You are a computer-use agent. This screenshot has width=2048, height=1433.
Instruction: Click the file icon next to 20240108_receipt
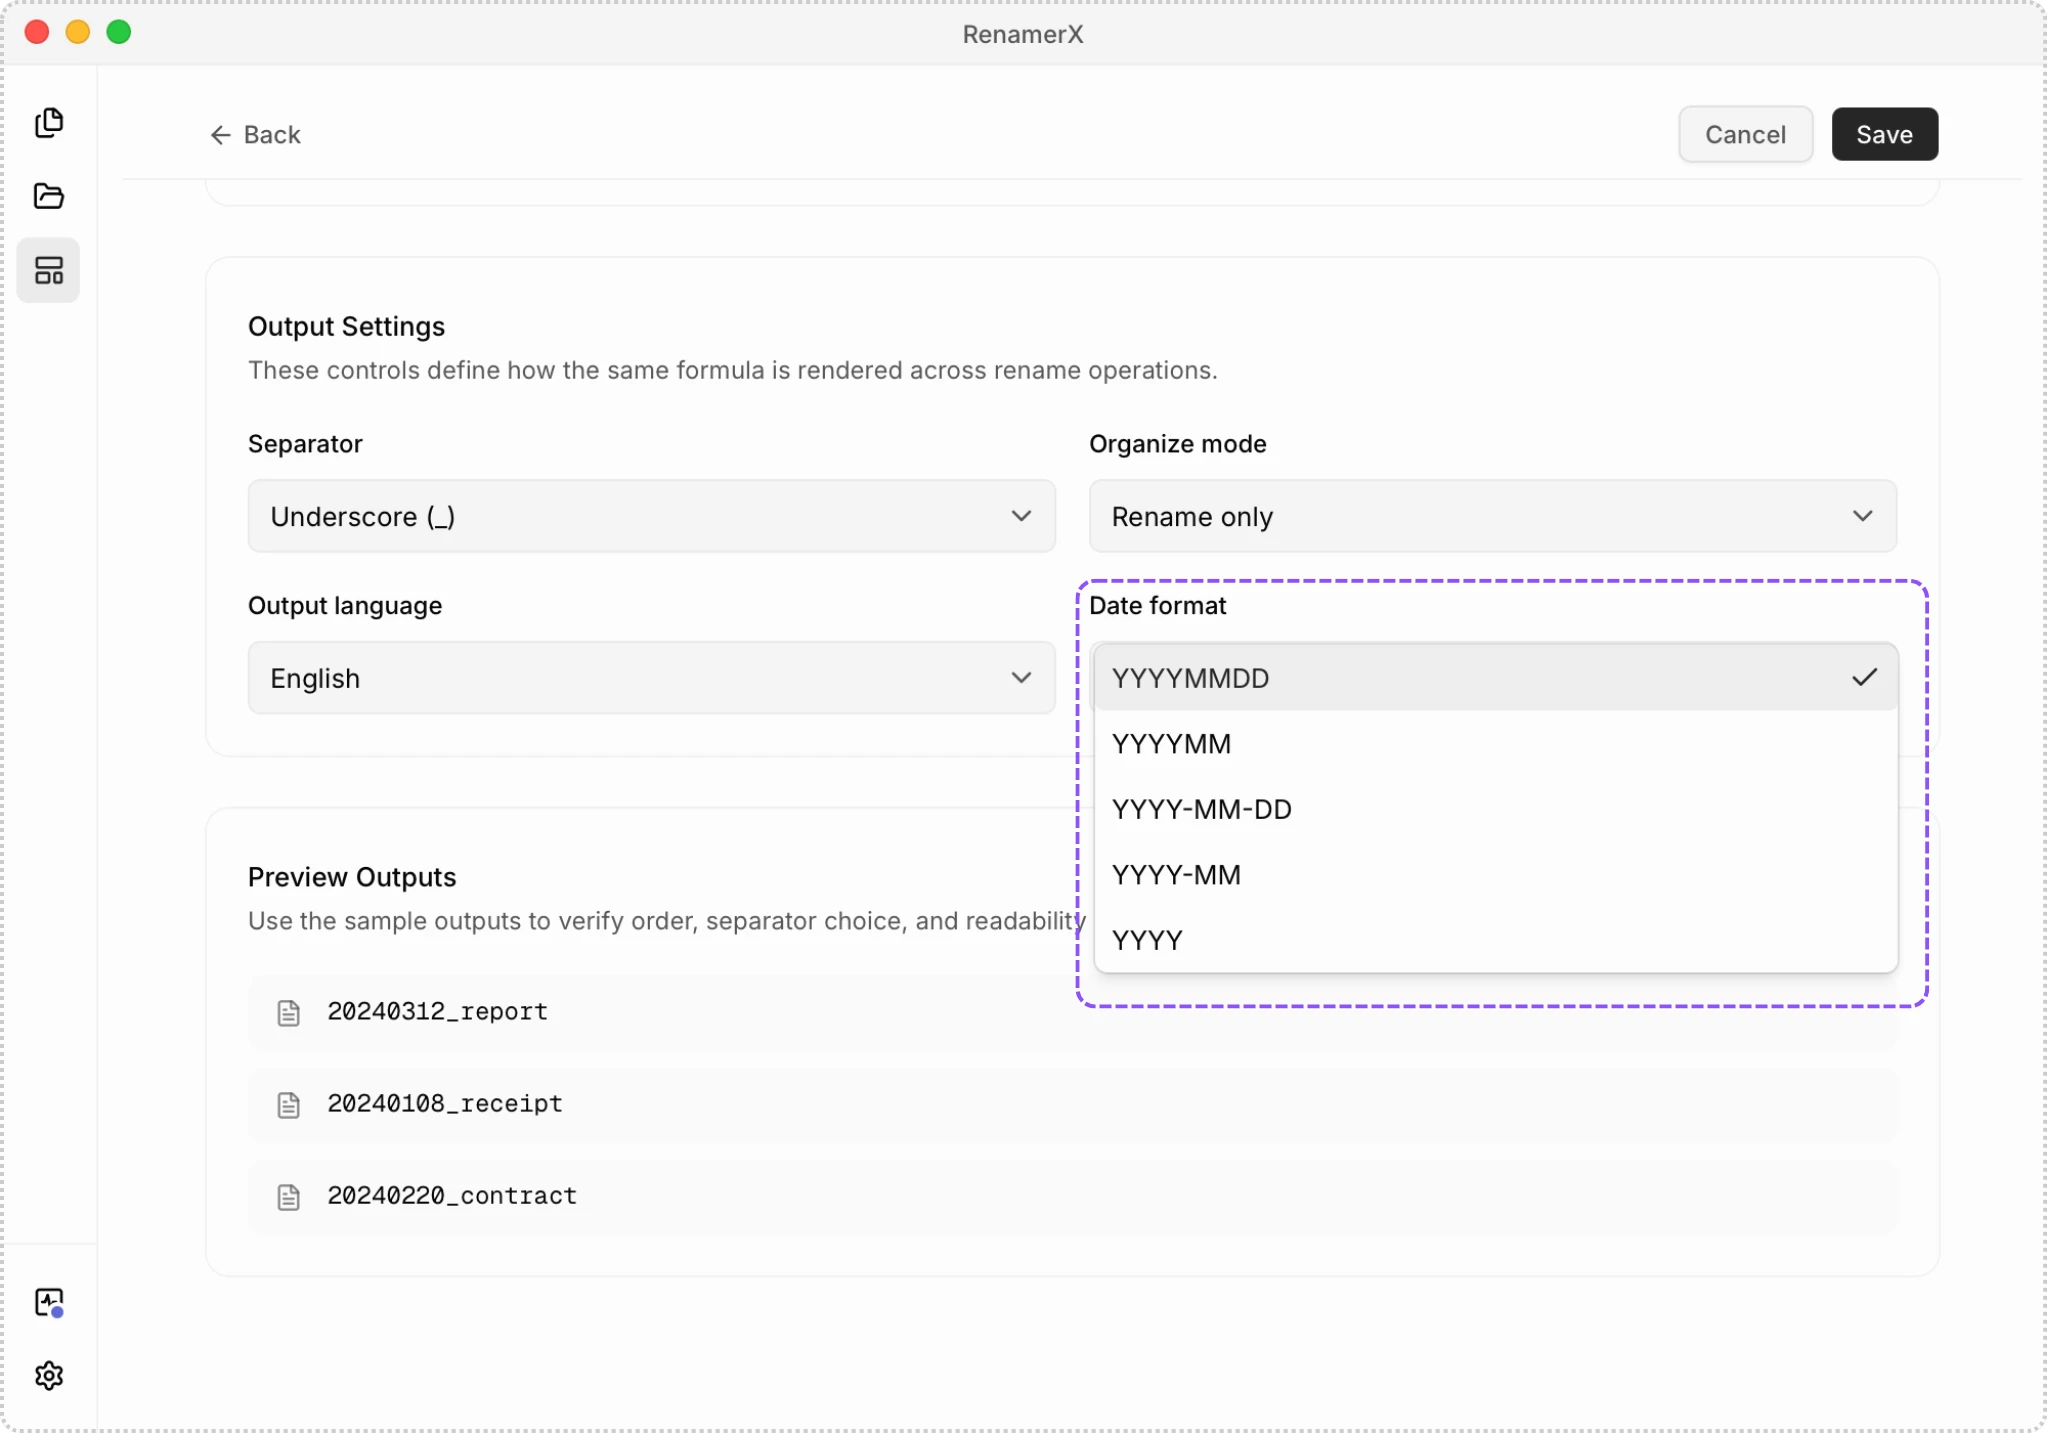(288, 1104)
